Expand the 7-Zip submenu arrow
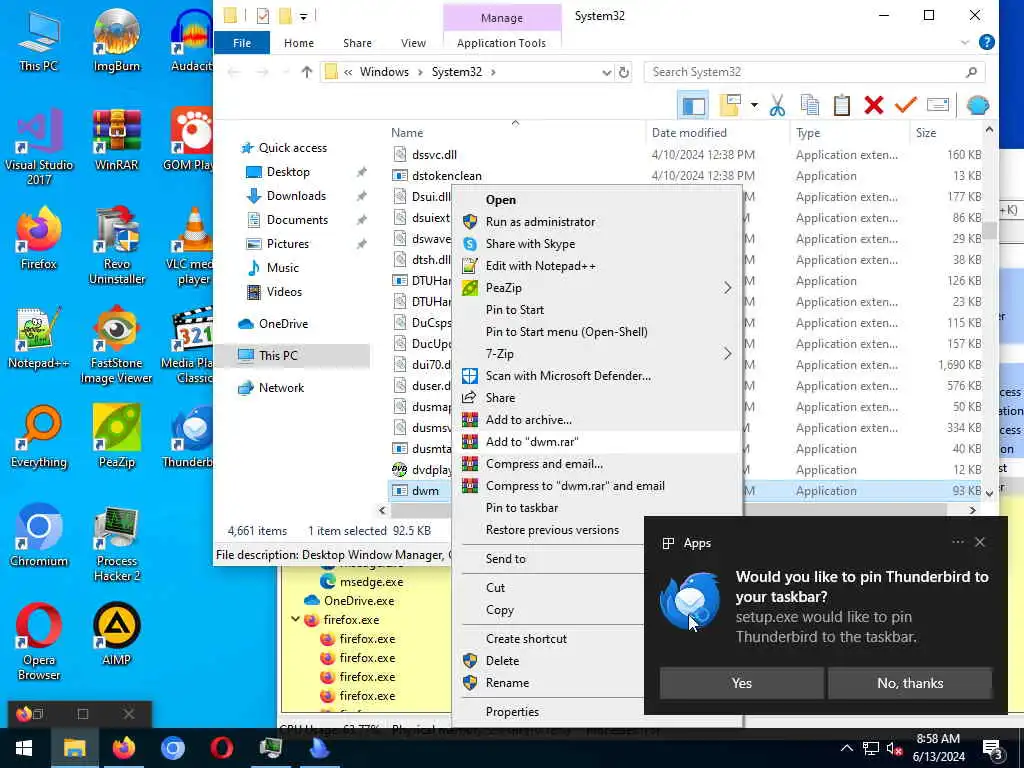The image size is (1024, 768). click(x=727, y=354)
